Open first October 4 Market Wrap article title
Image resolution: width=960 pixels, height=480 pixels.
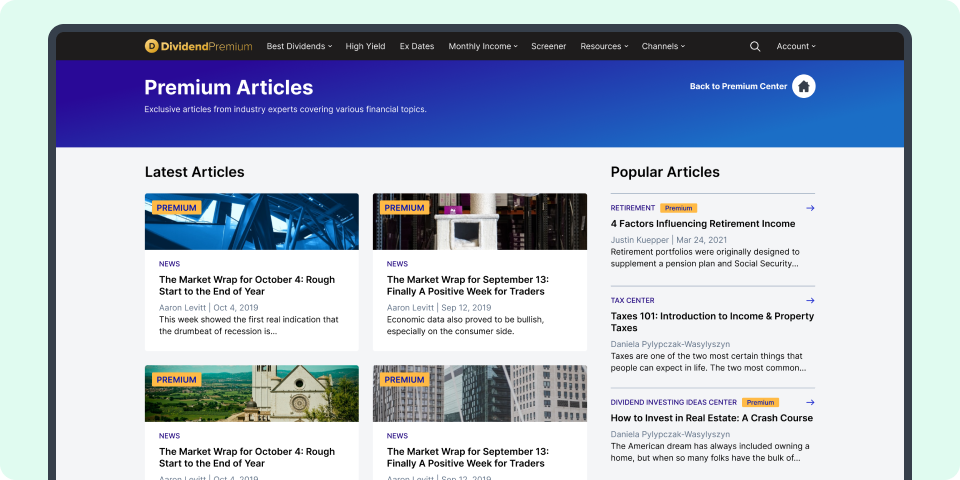(247, 285)
